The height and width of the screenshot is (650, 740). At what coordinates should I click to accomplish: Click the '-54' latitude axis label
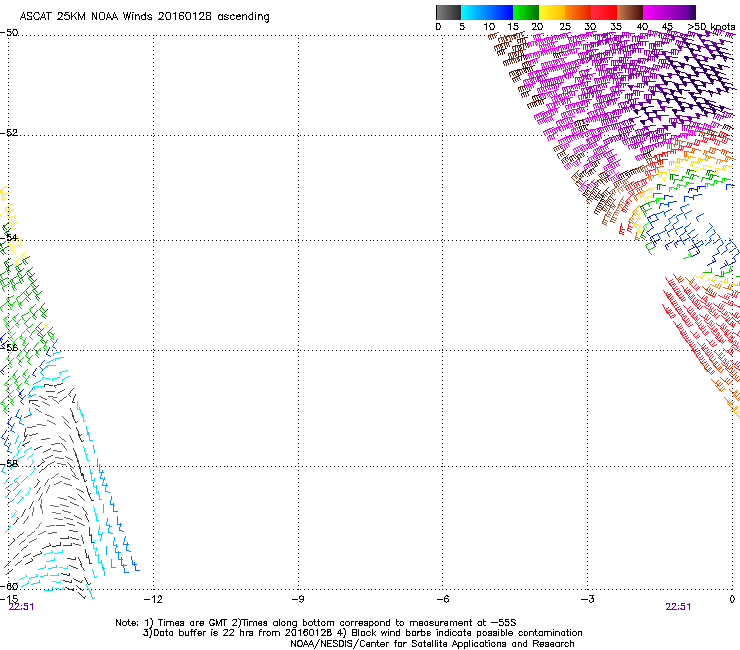coord(9,237)
